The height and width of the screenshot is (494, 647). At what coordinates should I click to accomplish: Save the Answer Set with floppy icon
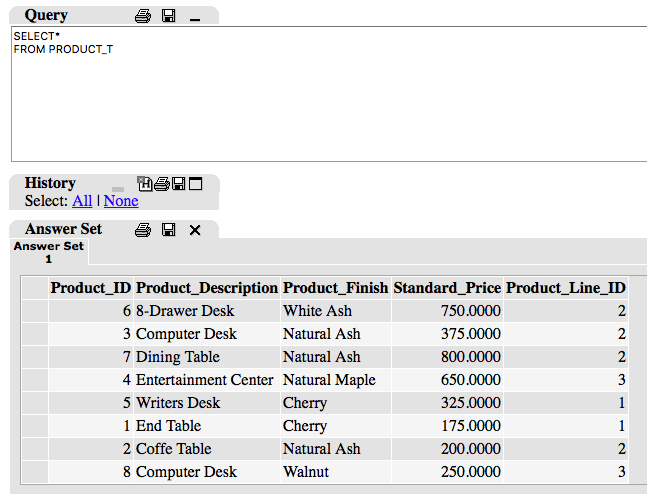coord(169,229)
